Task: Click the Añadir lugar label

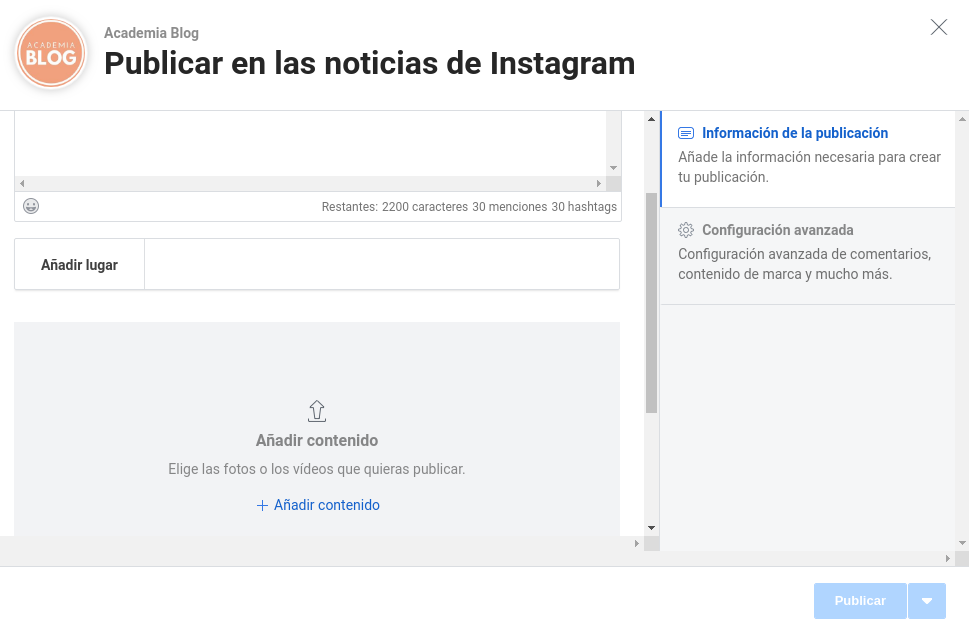Action: (79, 264)
